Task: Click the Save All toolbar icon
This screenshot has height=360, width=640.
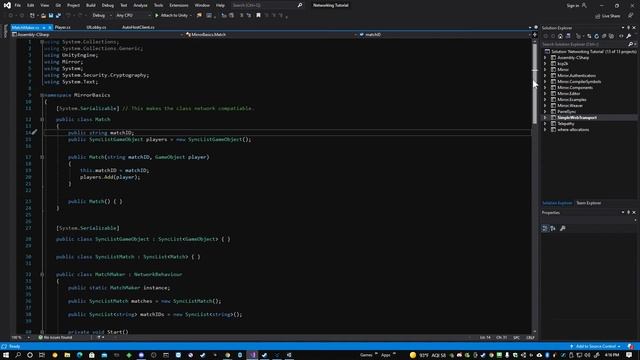Action: click(x=58, y=16)
